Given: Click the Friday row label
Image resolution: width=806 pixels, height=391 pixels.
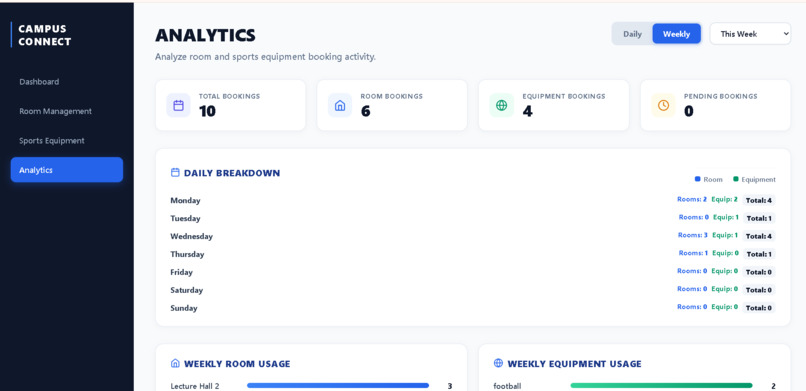Looking at the screenshot, I should (181, 272).
